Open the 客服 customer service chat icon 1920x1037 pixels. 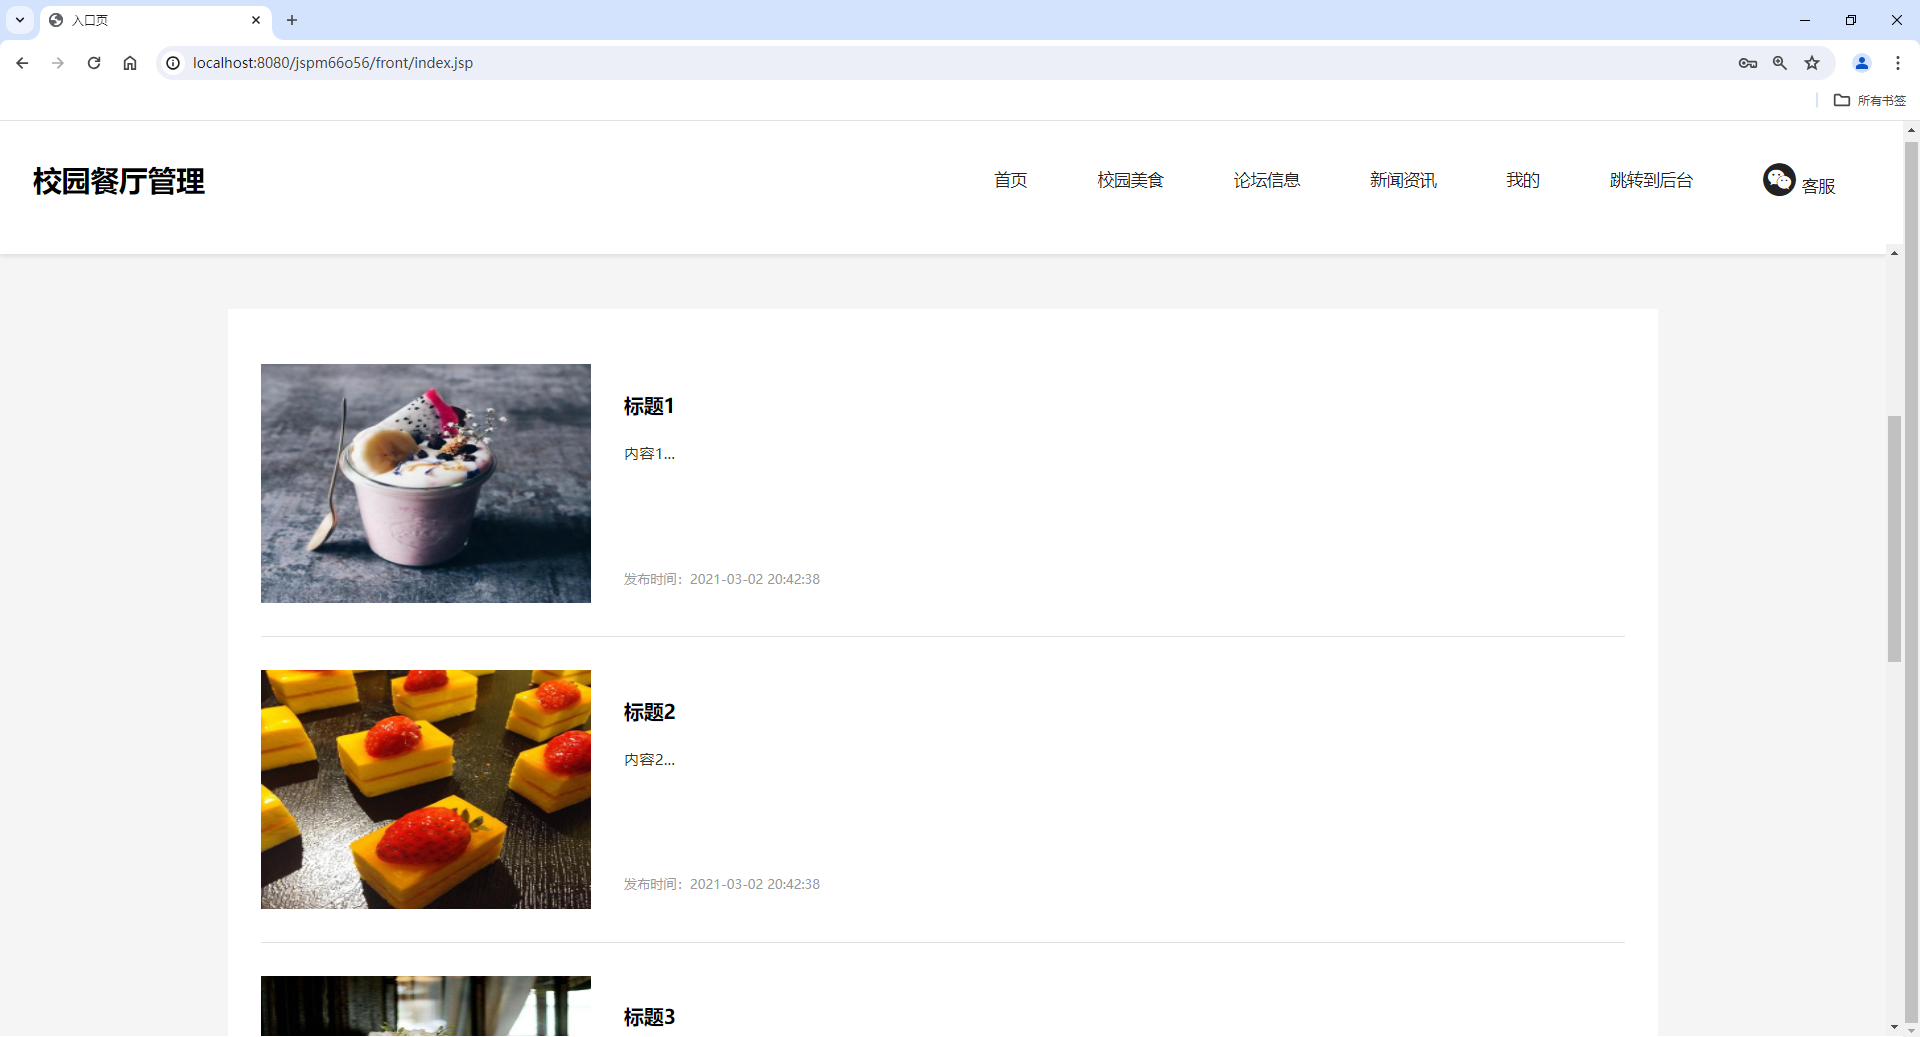(x=1779, y=180)
